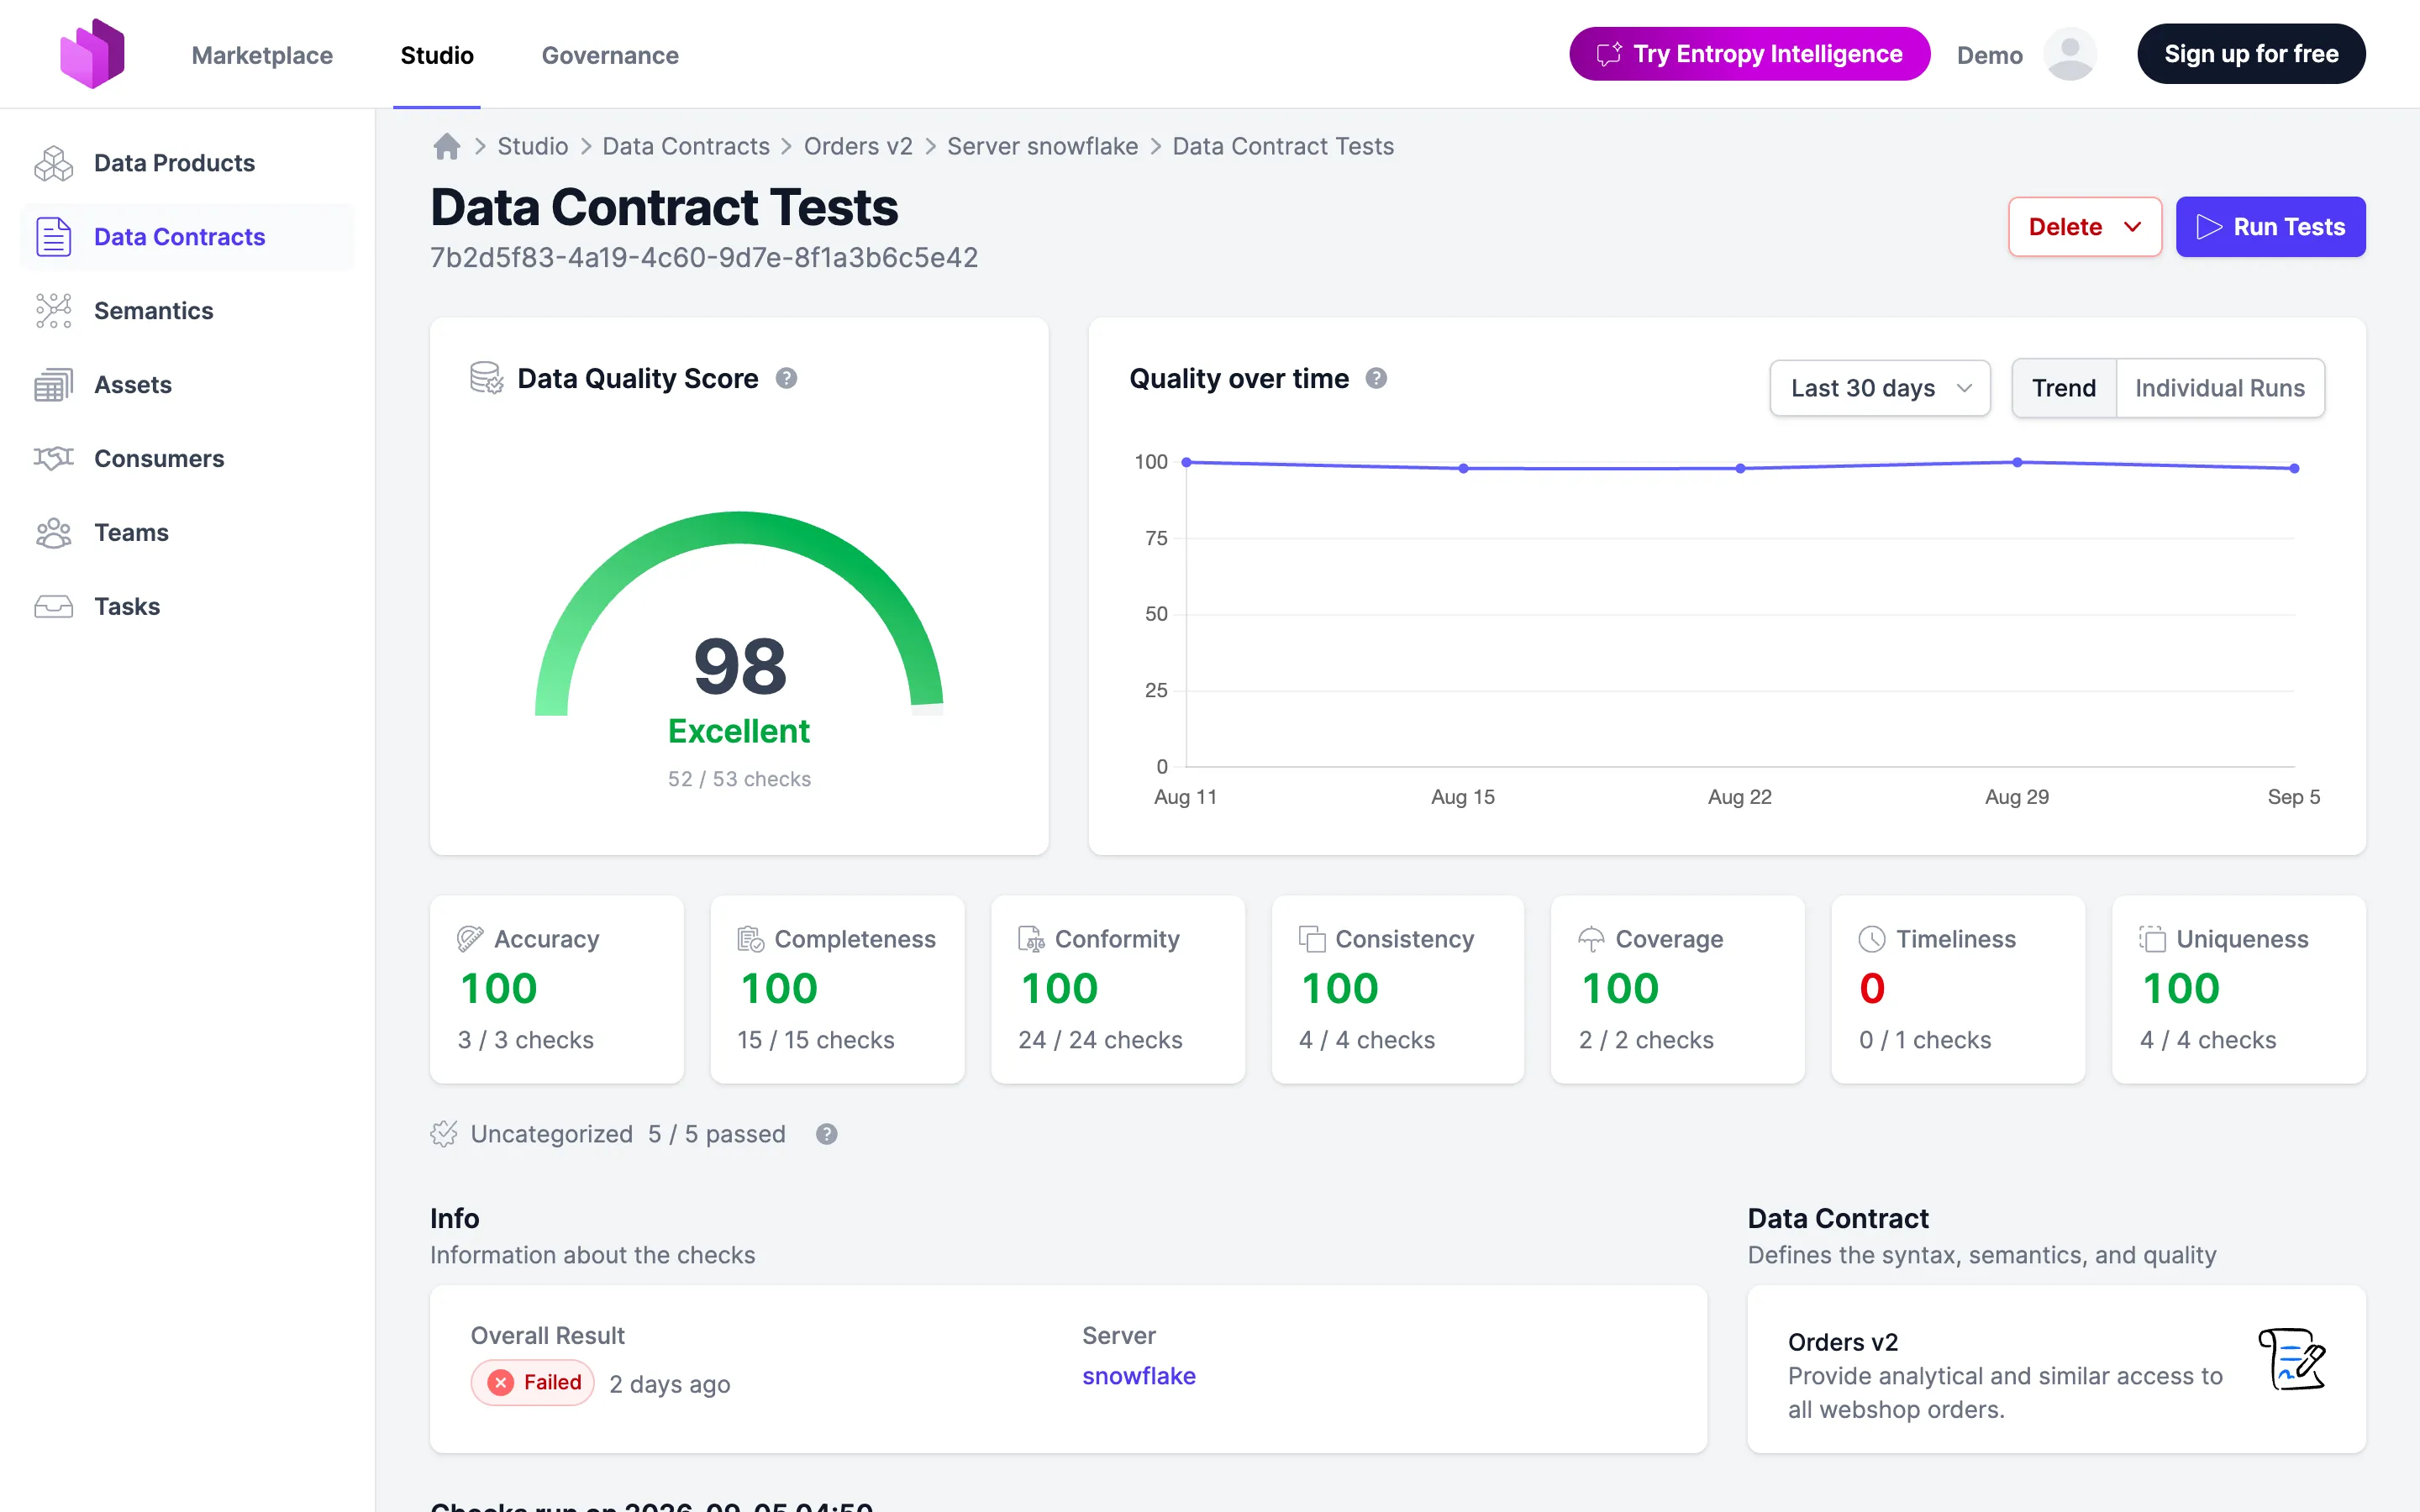This screenshot has height=1512, width=2420.
Task: Go to Data Contracts breadcrumb link
Action: pos(686,147)
